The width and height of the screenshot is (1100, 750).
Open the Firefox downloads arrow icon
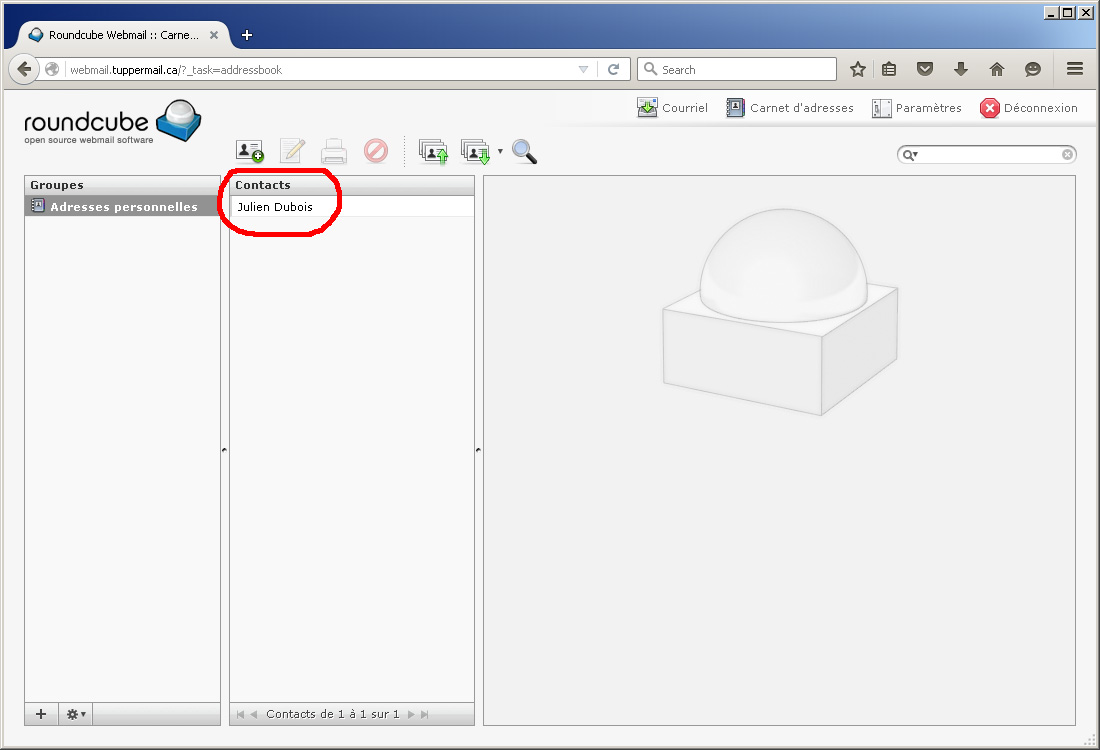961,69
